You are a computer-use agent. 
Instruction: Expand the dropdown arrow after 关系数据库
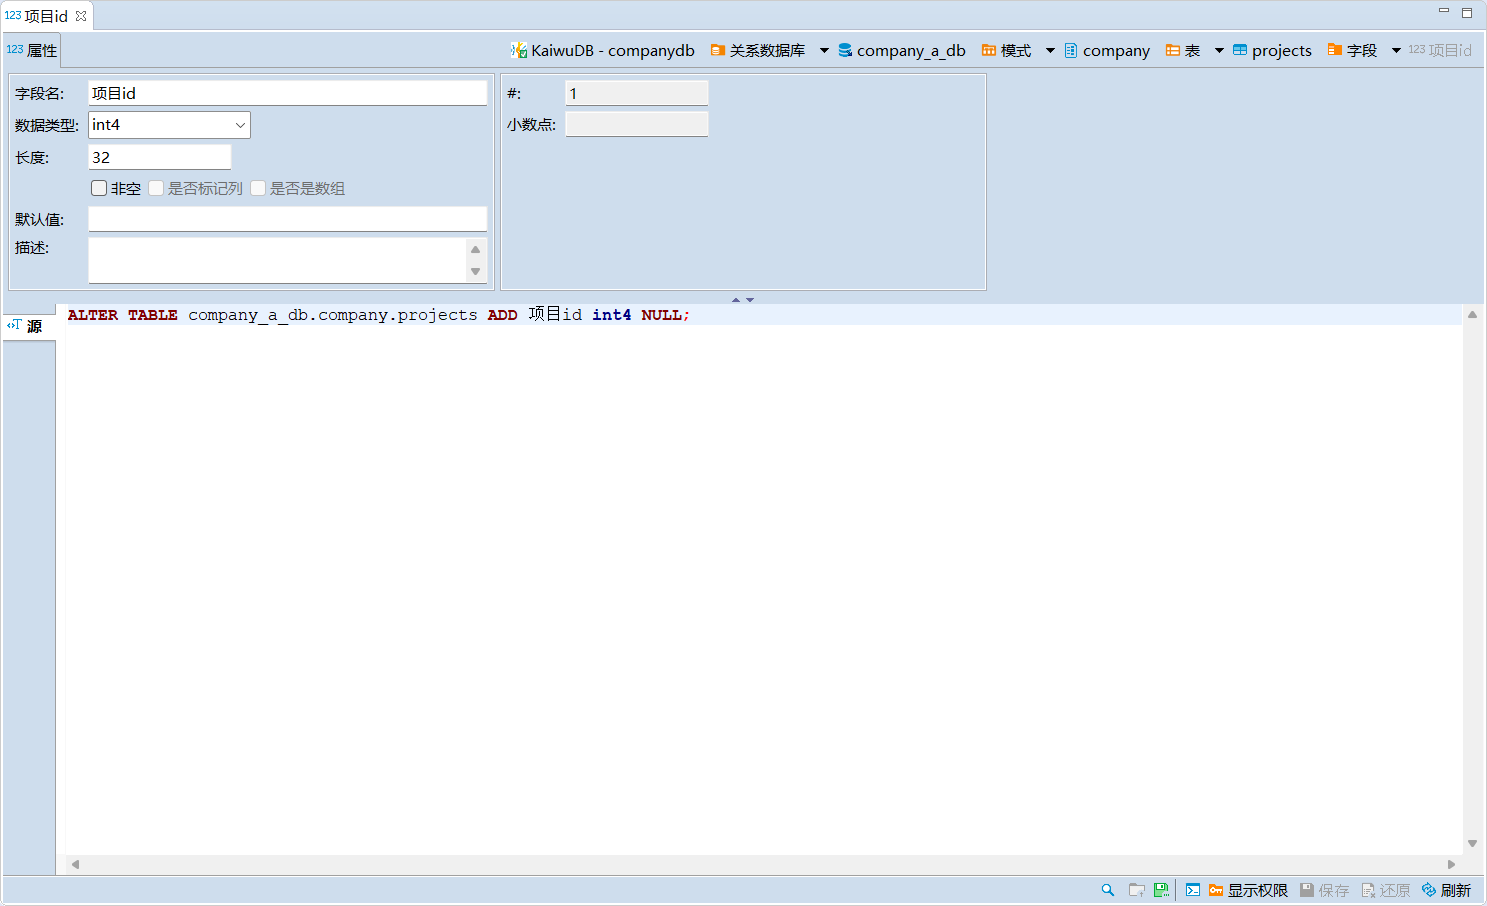pyautogui.click(x=824, y=50)
